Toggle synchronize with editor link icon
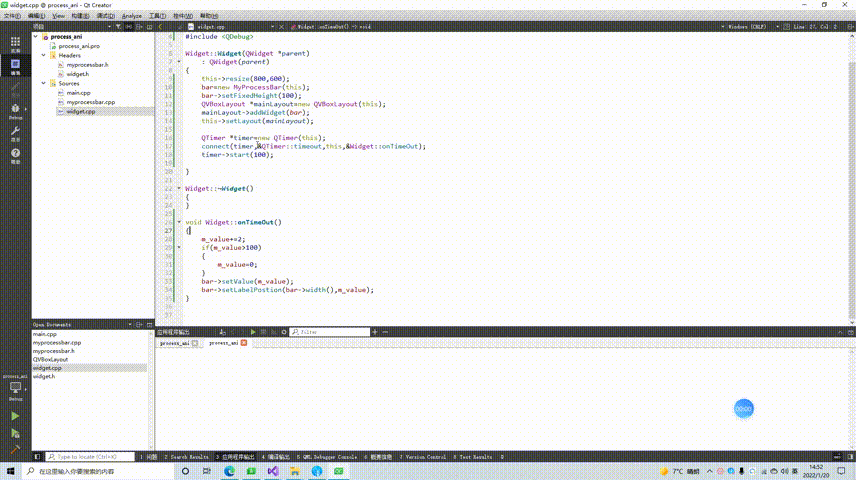 [129, 26]
